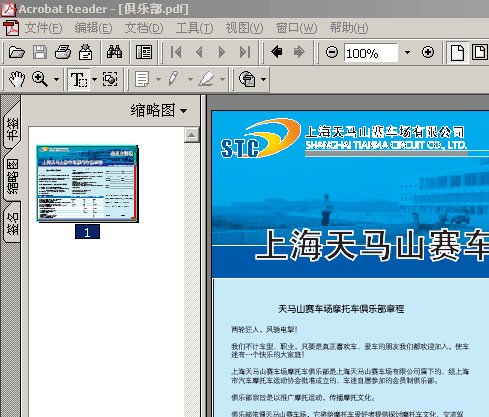The height and width of the screenshot is (417, 489).
Task: Click the next view forward arrow
Action: (x=299, y=52)
